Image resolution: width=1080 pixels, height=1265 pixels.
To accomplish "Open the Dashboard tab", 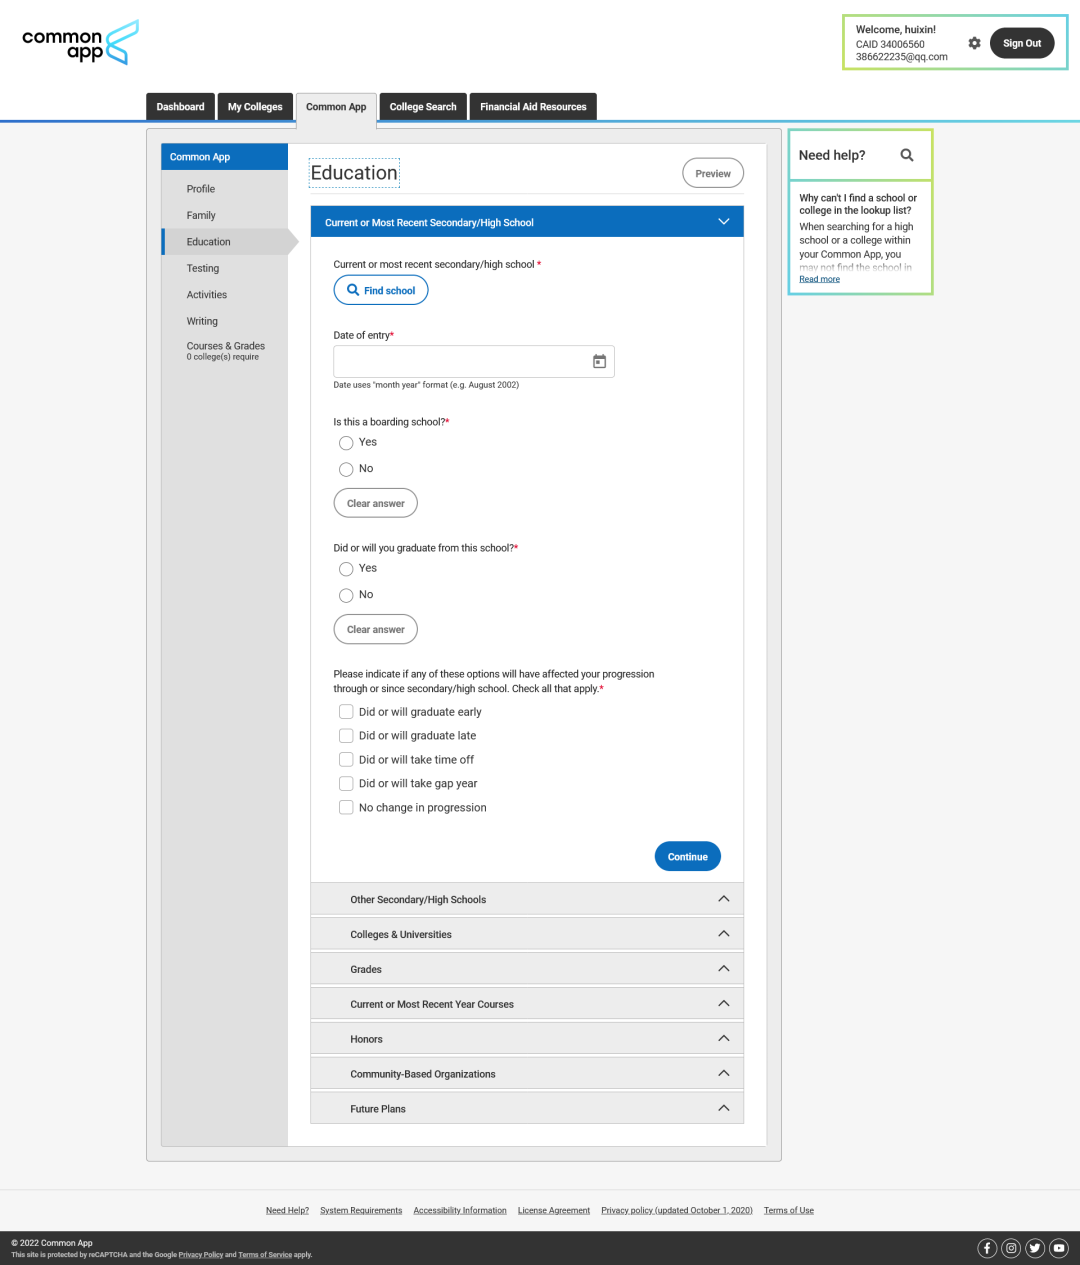I will (x=180, y=107).
